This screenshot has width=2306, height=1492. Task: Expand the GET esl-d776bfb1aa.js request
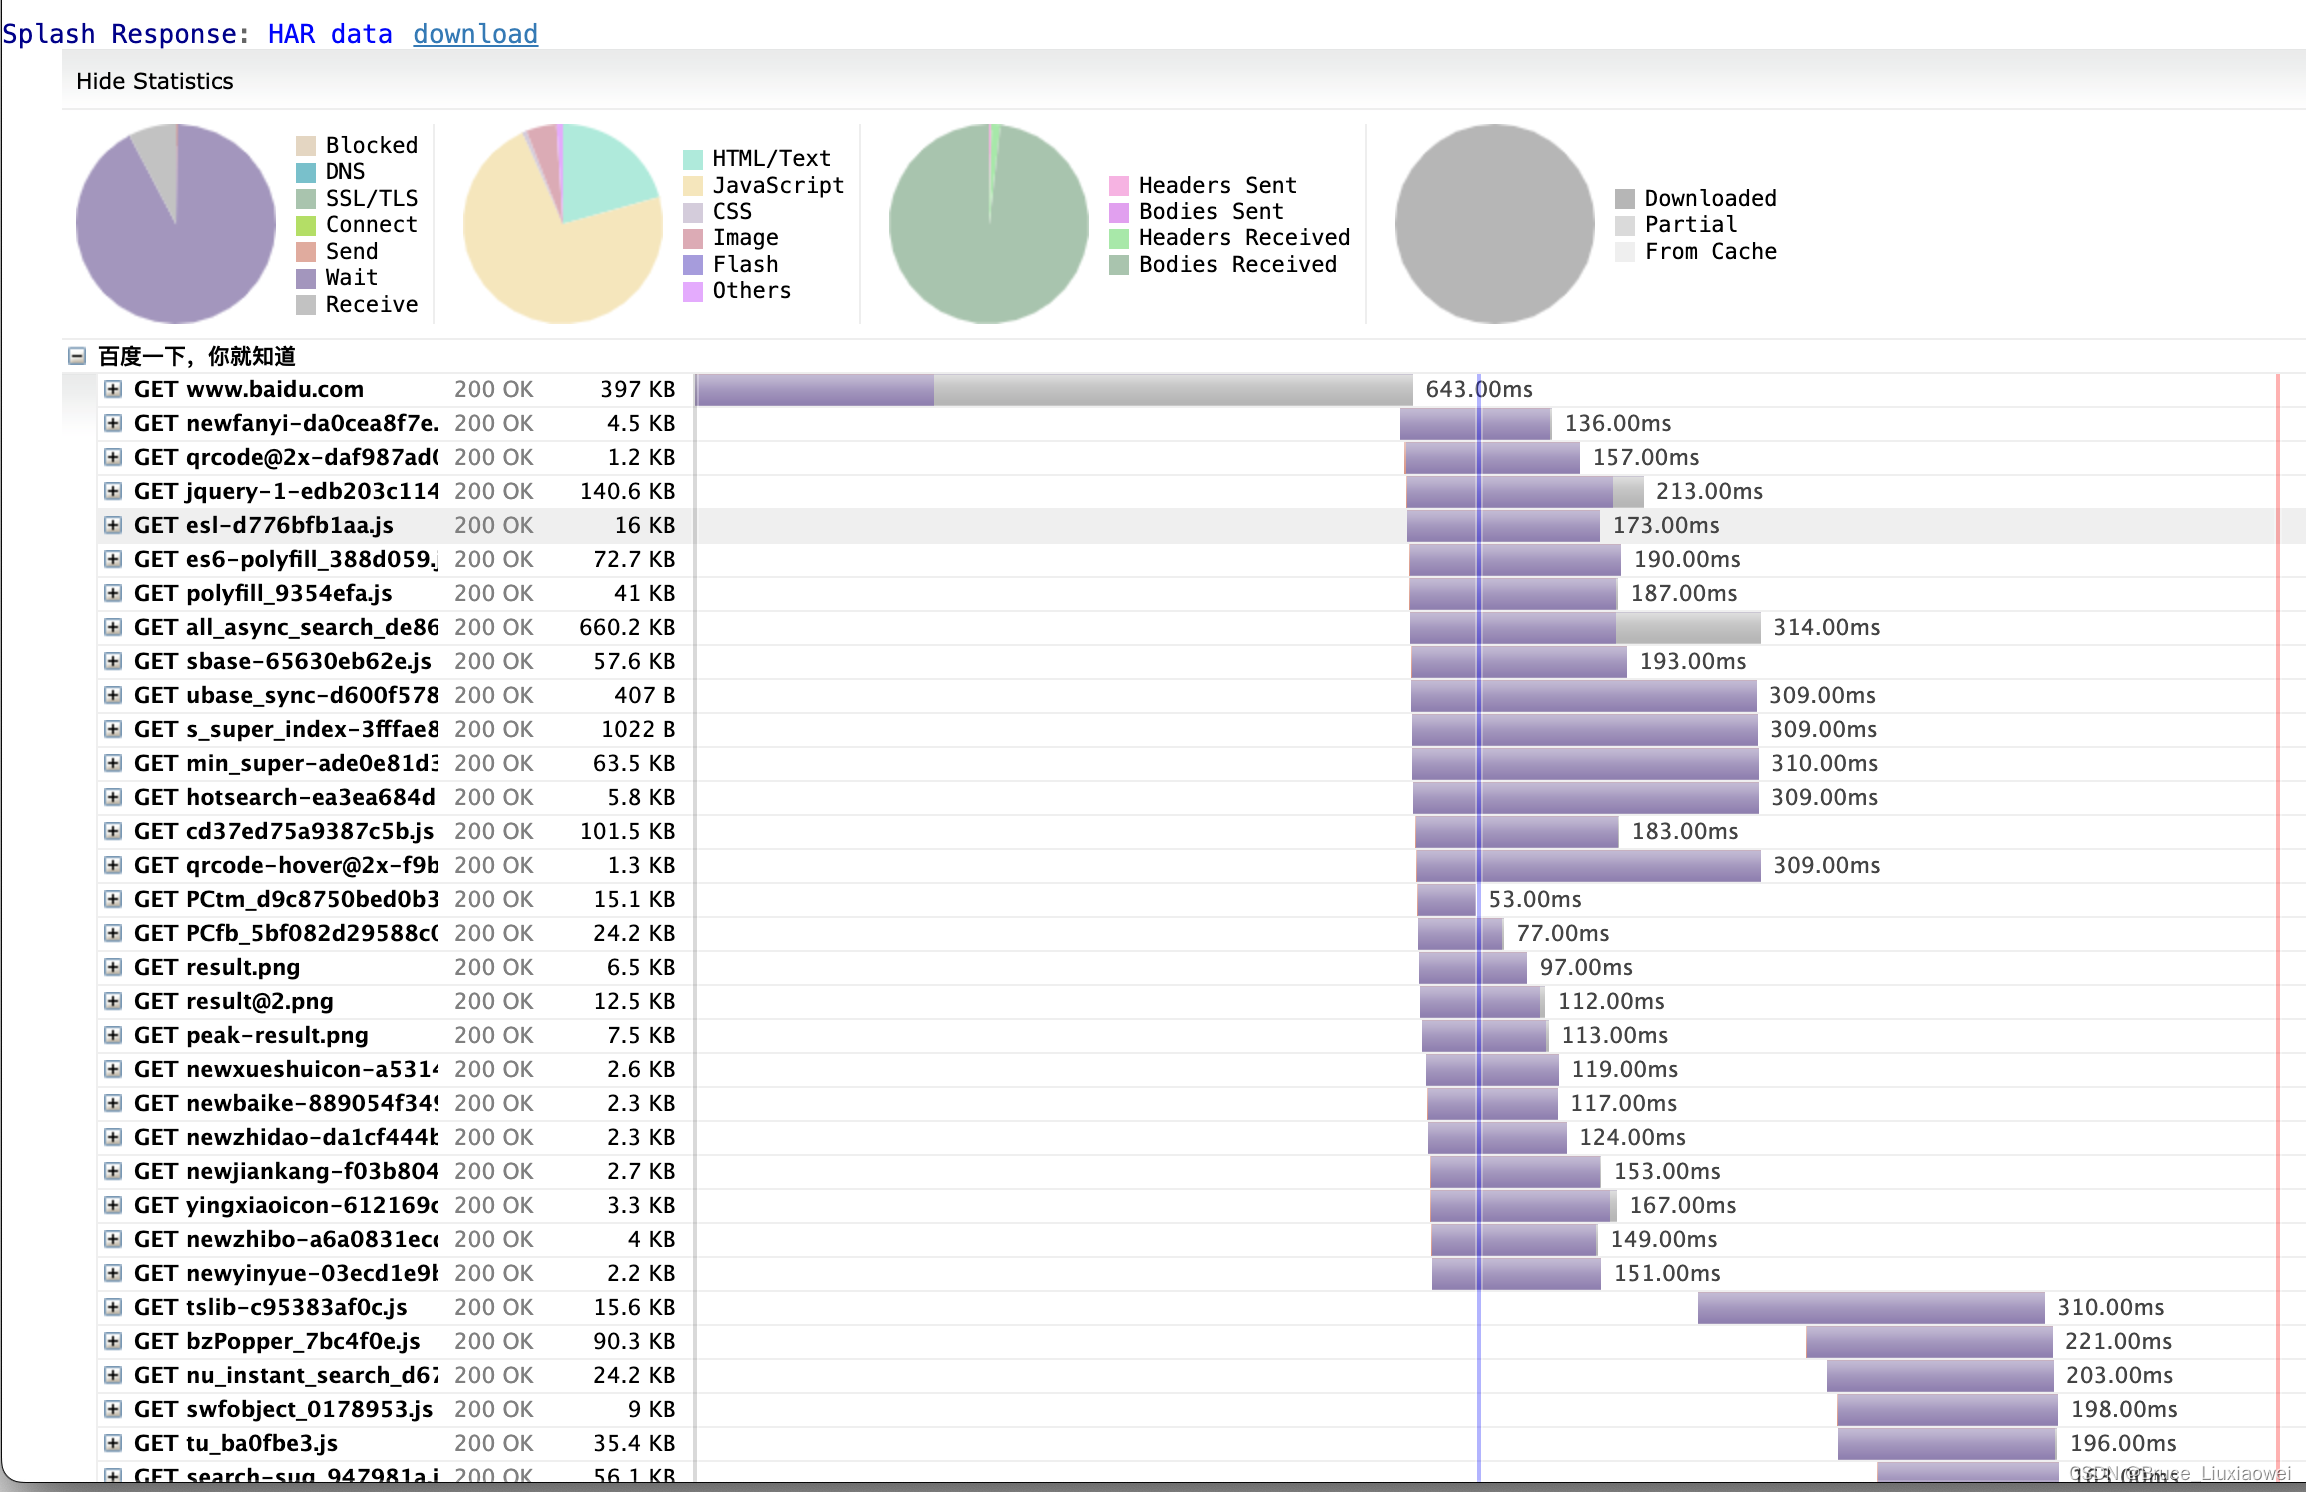point(113,525)
